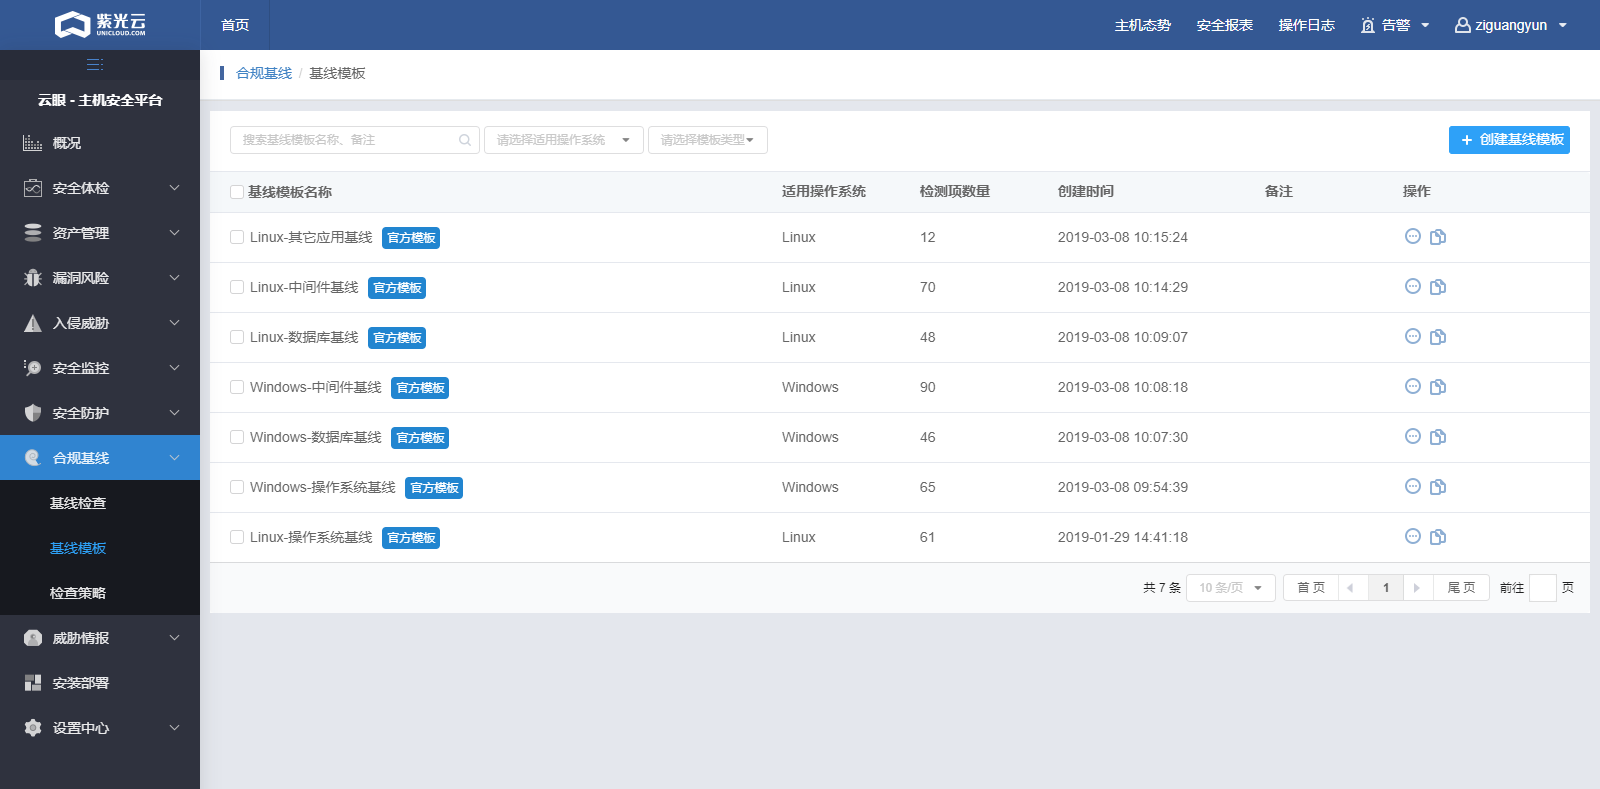The width and height of the screenshot is (1600, 789).
Task: Copy the Linux-操作系统基线 template
Action: (1438, 537)
